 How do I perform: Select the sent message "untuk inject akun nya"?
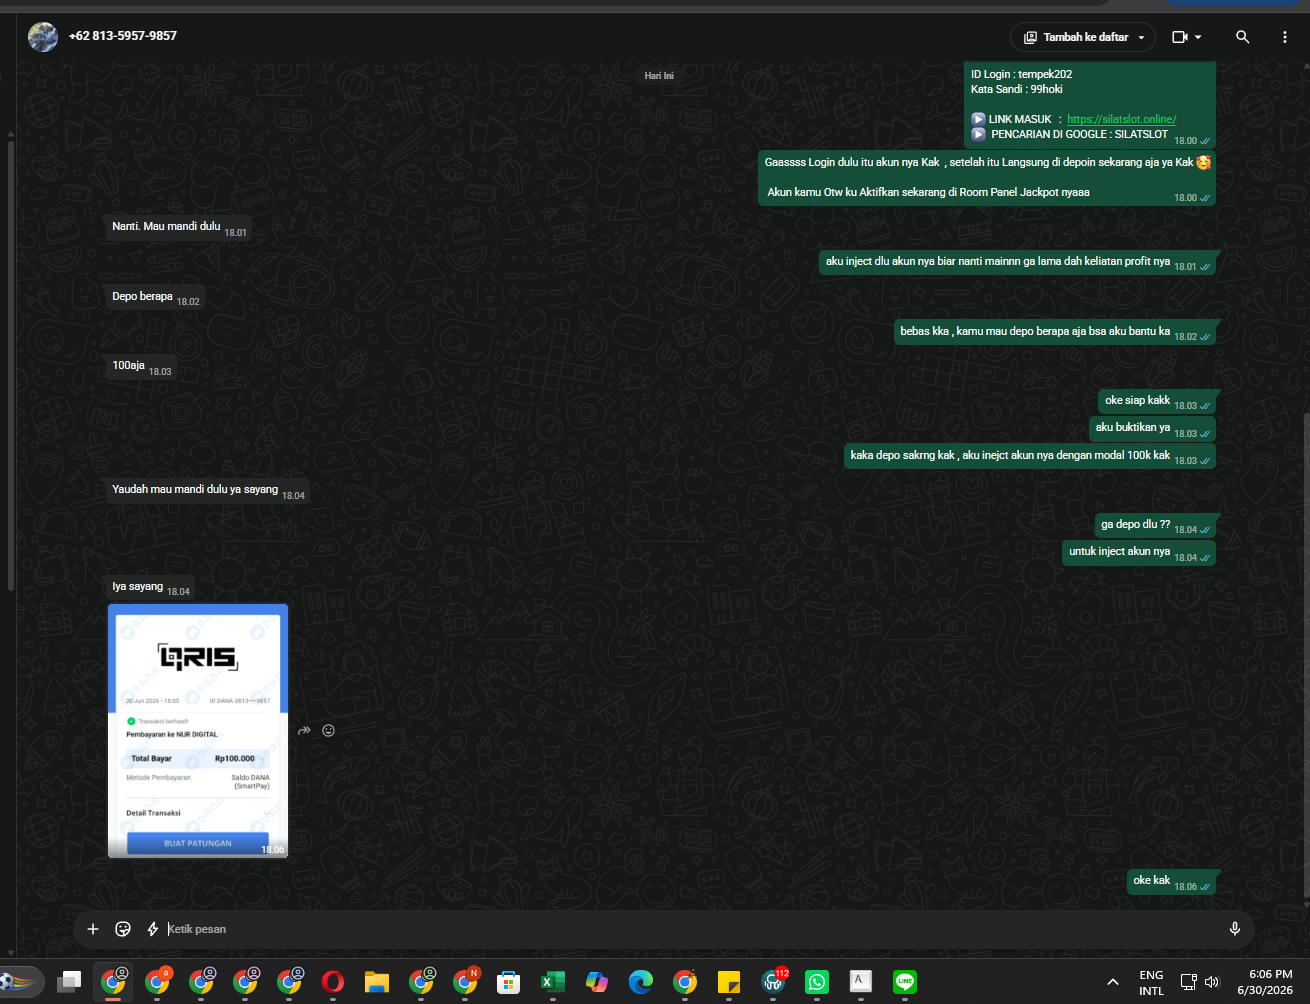[x=1139, y=552]
